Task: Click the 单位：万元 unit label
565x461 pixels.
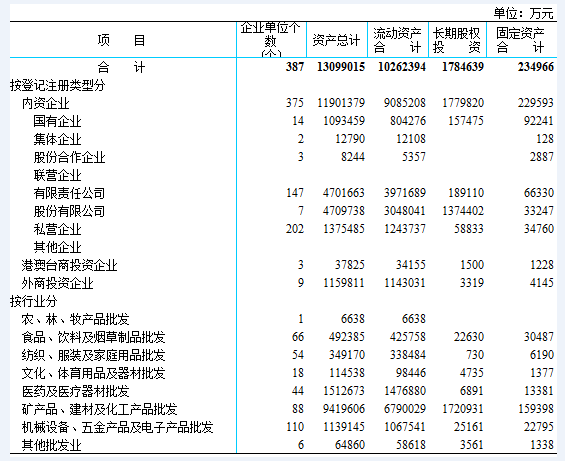Action: point(523,13)
